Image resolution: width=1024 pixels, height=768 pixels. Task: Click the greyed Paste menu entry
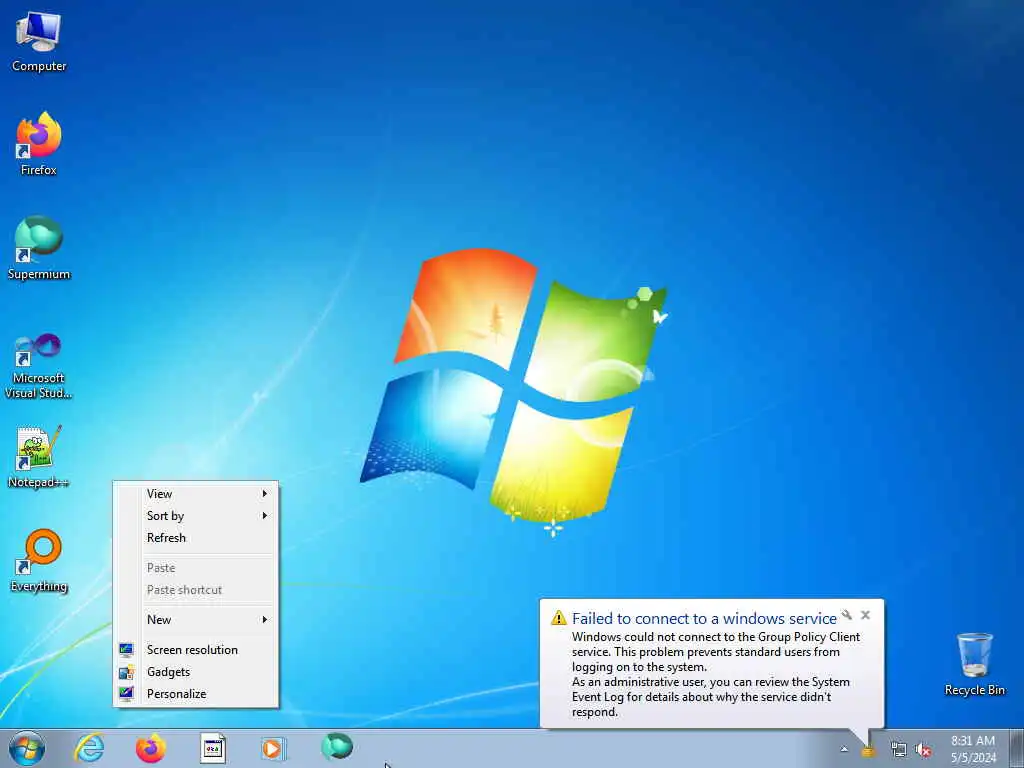click(x=196, y=568)
